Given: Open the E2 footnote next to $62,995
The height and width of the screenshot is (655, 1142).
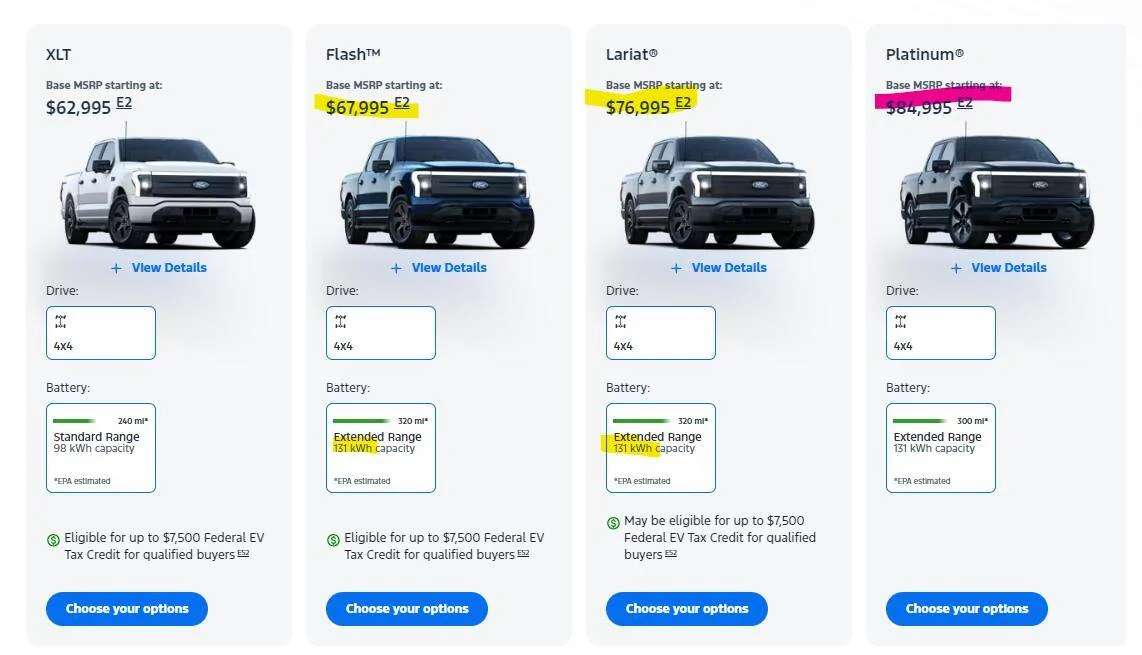Looking at the screenshot, I should click(x=124, y=103).
